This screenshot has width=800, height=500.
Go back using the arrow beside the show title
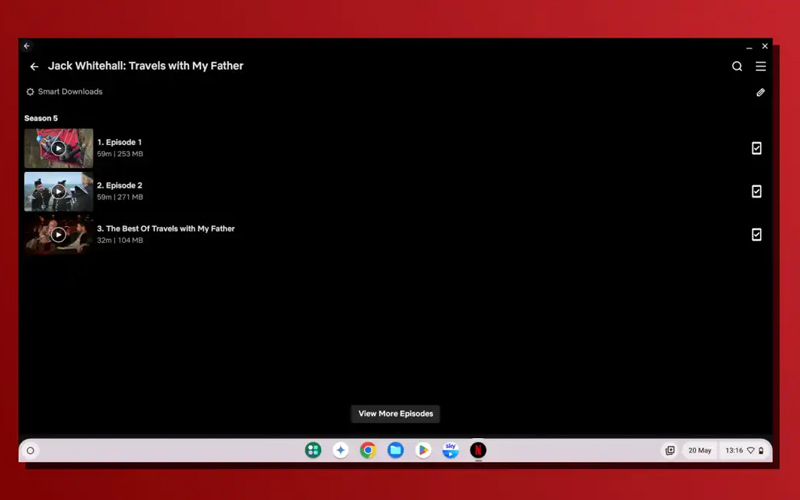34,66
